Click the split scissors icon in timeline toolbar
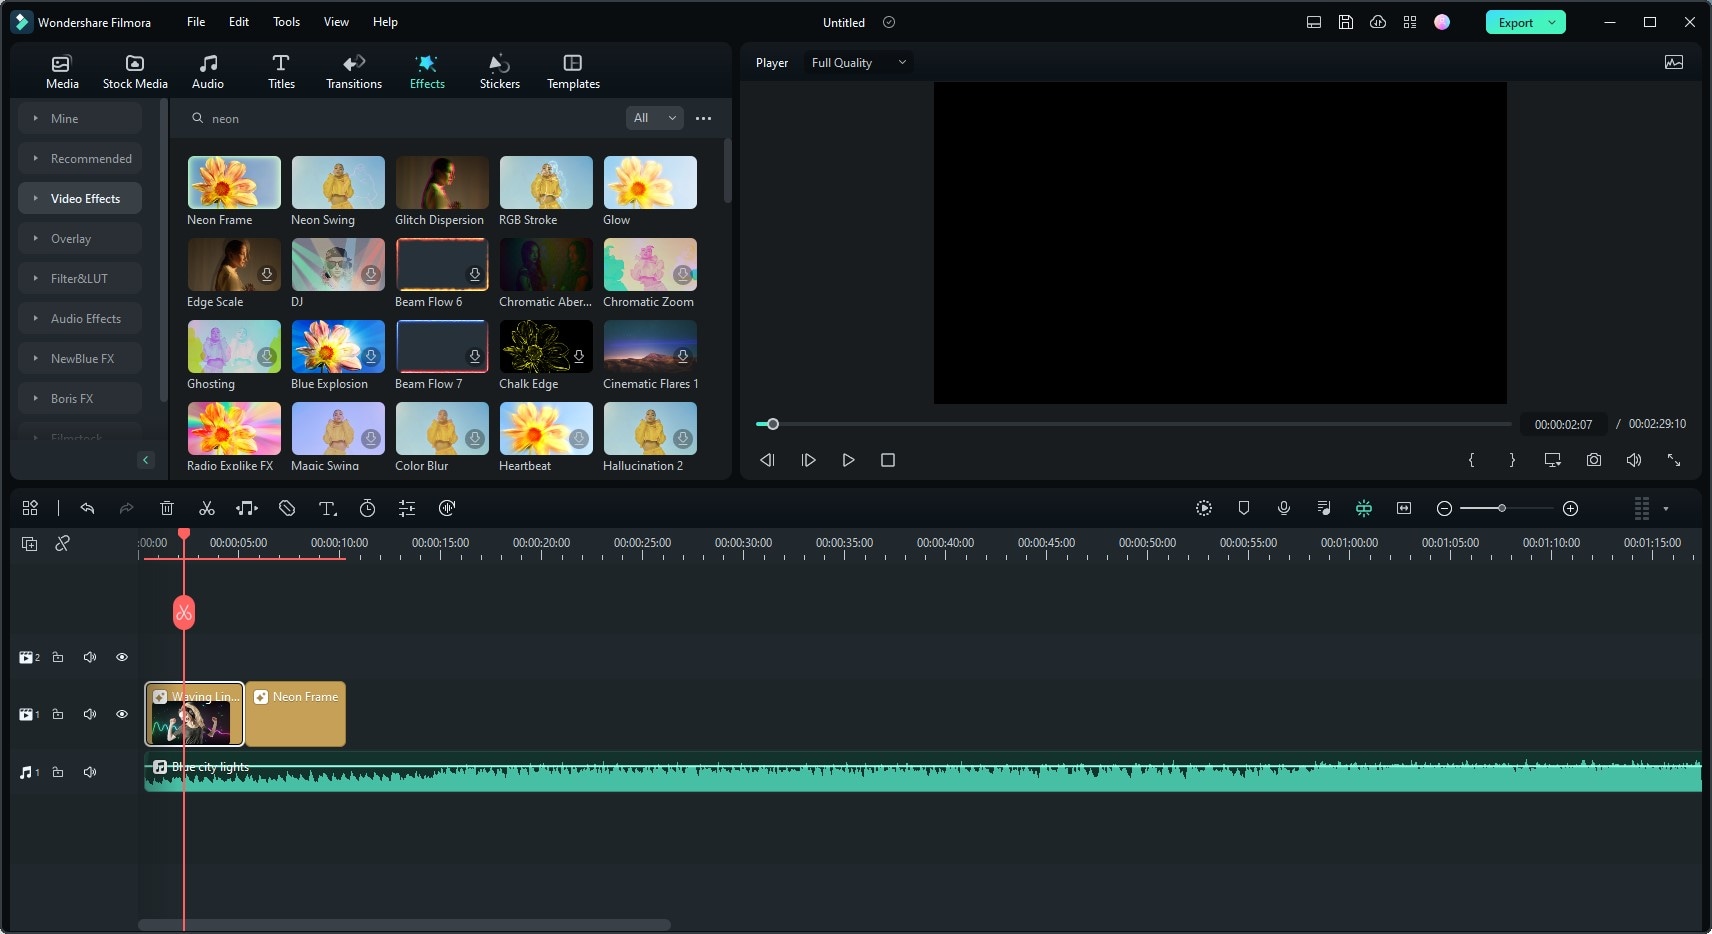The width and height of the screenshot is (1712, 934). [x=207, y=509]
